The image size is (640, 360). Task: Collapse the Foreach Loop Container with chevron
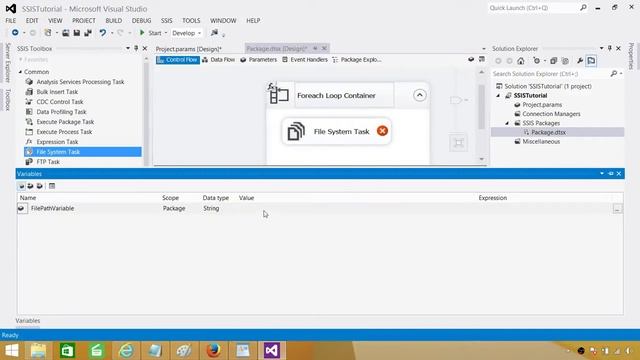click(420, 95)
